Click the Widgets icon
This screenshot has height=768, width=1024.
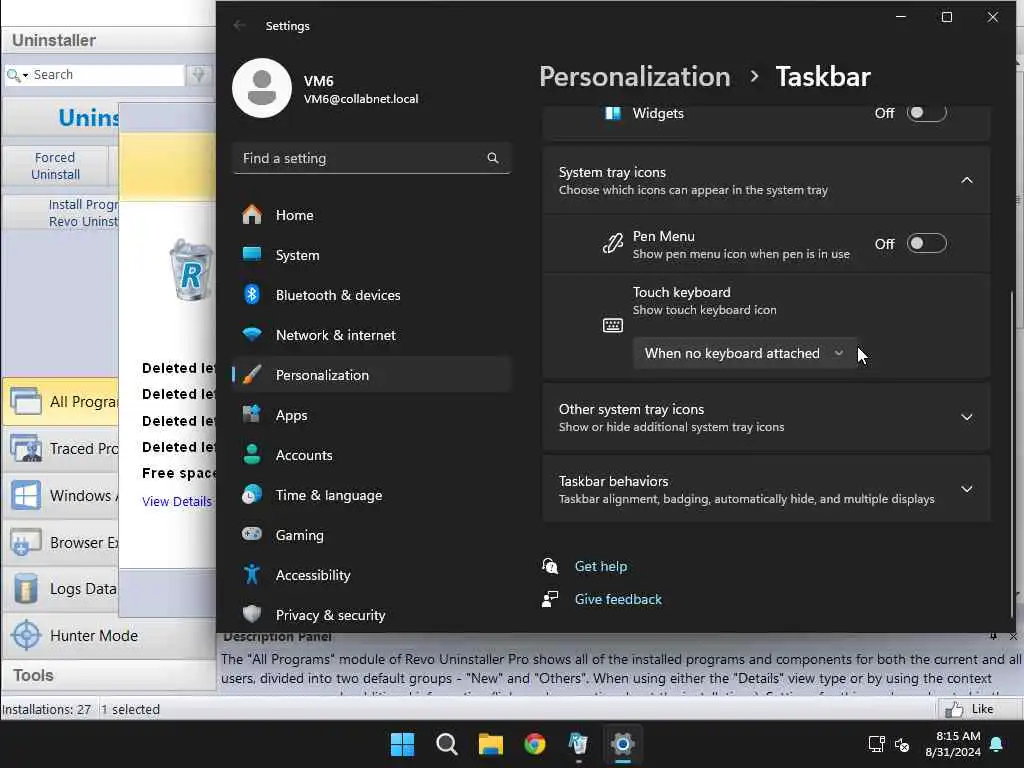613,113
